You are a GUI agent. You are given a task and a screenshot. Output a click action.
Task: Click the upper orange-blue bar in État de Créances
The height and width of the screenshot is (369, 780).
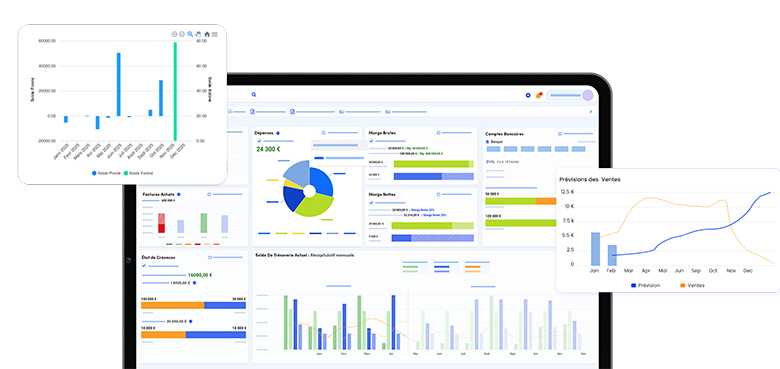click(194, 305)
